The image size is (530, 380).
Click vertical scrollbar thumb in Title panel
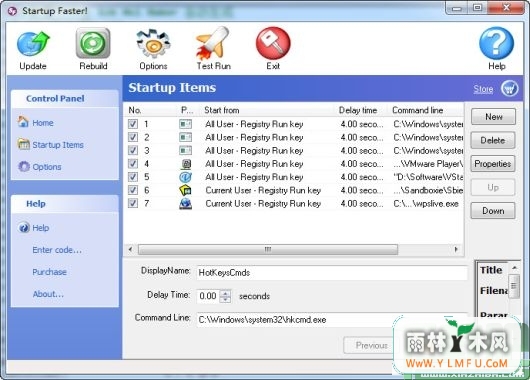tap(514, 286)
